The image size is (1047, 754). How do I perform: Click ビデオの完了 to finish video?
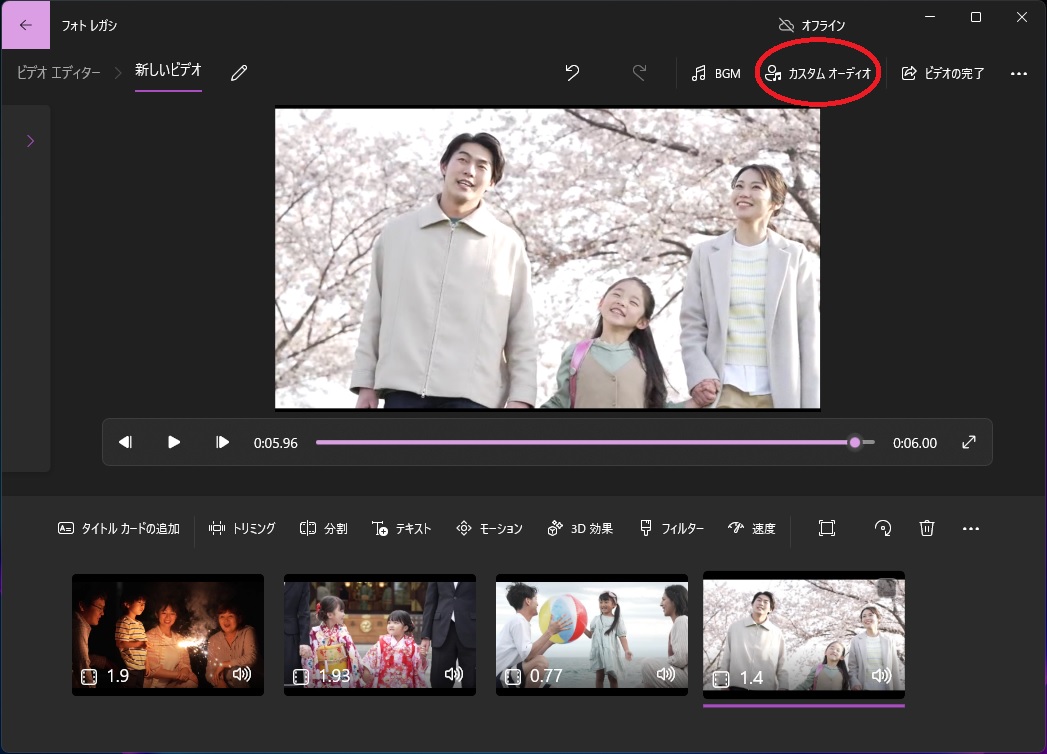pyautogui.click(x=943, y=73)
